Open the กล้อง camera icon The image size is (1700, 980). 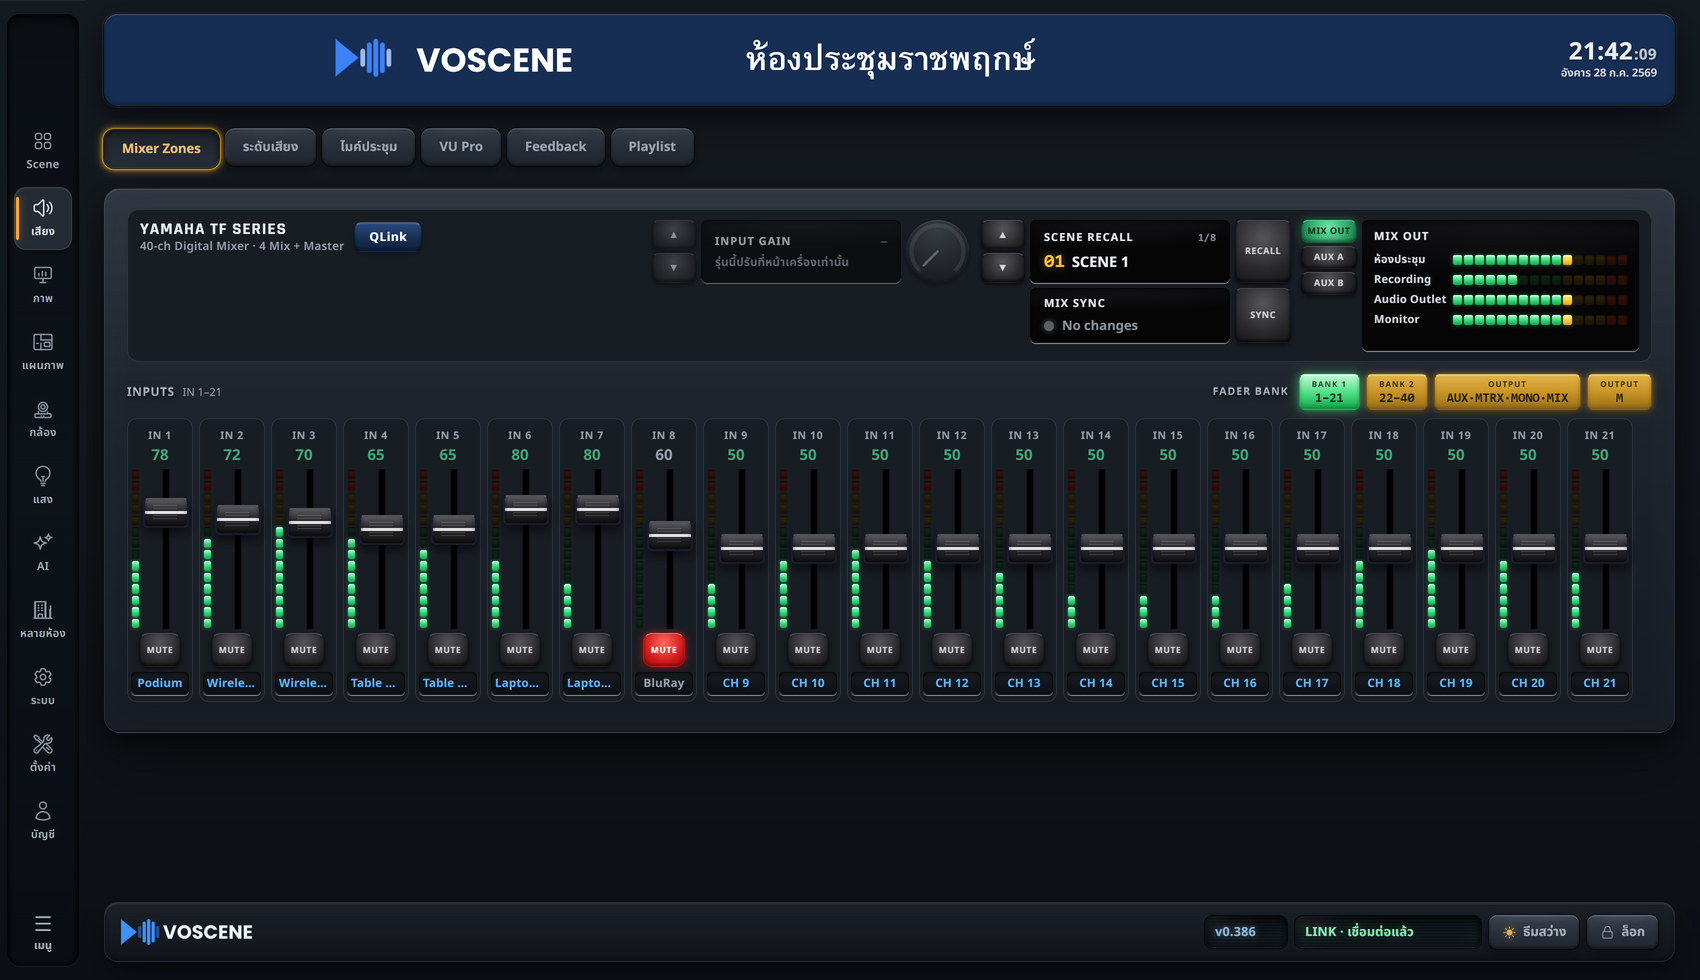pyautogui.click(x=42, y=418)
